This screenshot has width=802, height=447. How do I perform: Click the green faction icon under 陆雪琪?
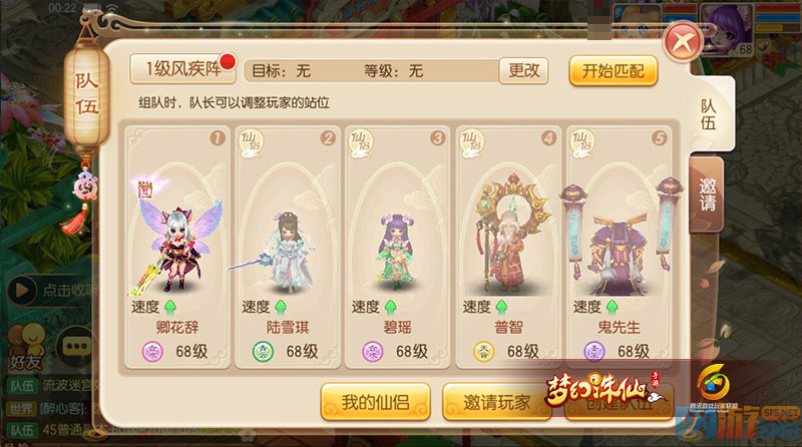tap(263, 351)
